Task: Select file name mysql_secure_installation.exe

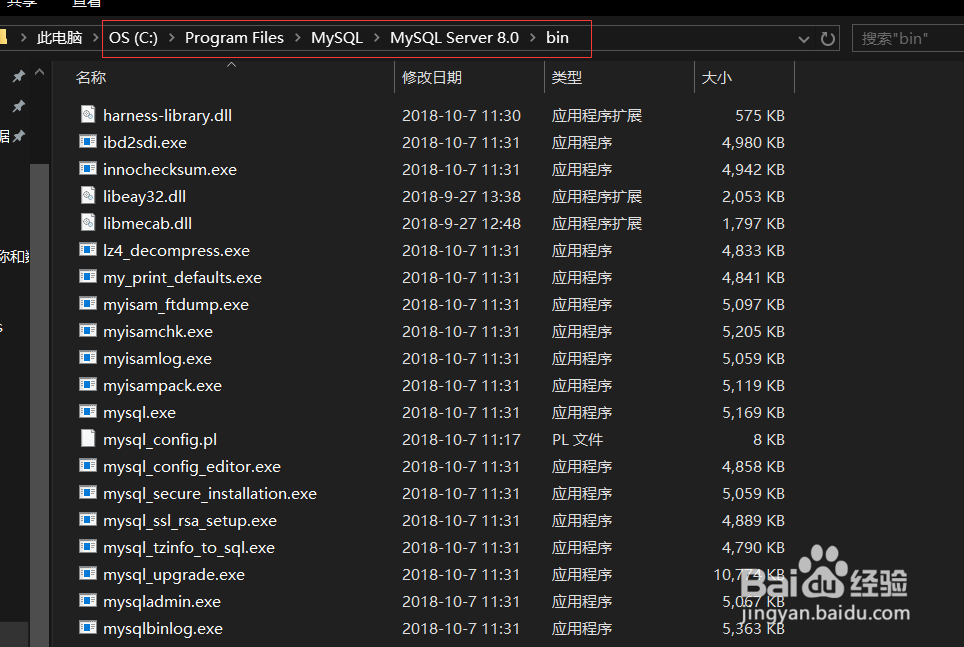Action: 210,494
